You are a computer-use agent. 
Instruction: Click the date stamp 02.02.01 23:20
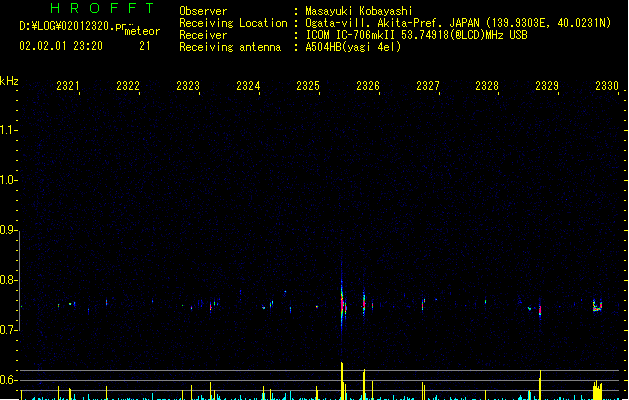61,46
